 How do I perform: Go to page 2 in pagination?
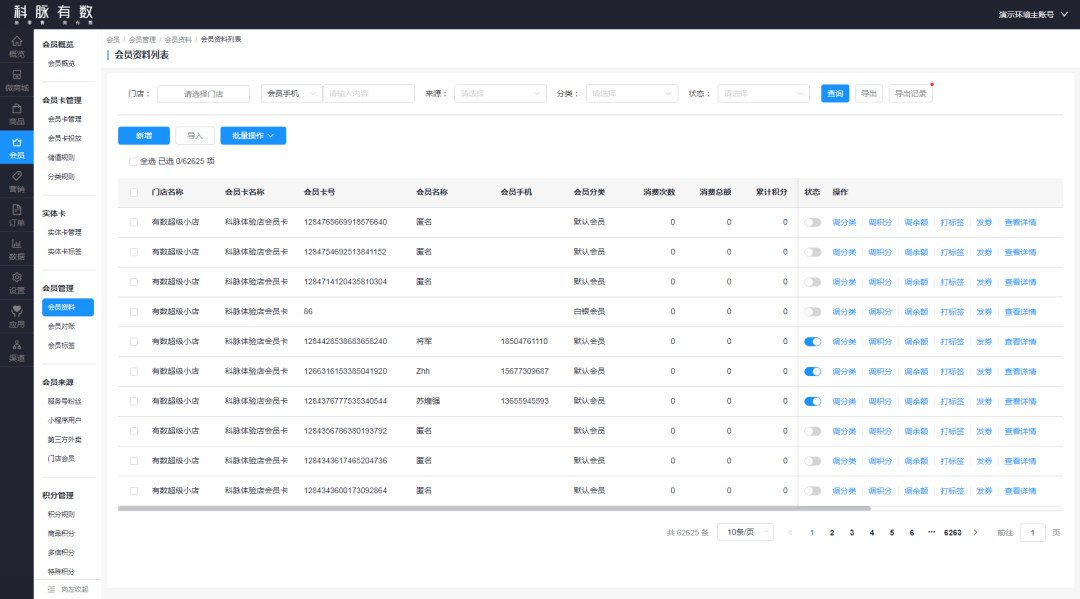point(832,532)
